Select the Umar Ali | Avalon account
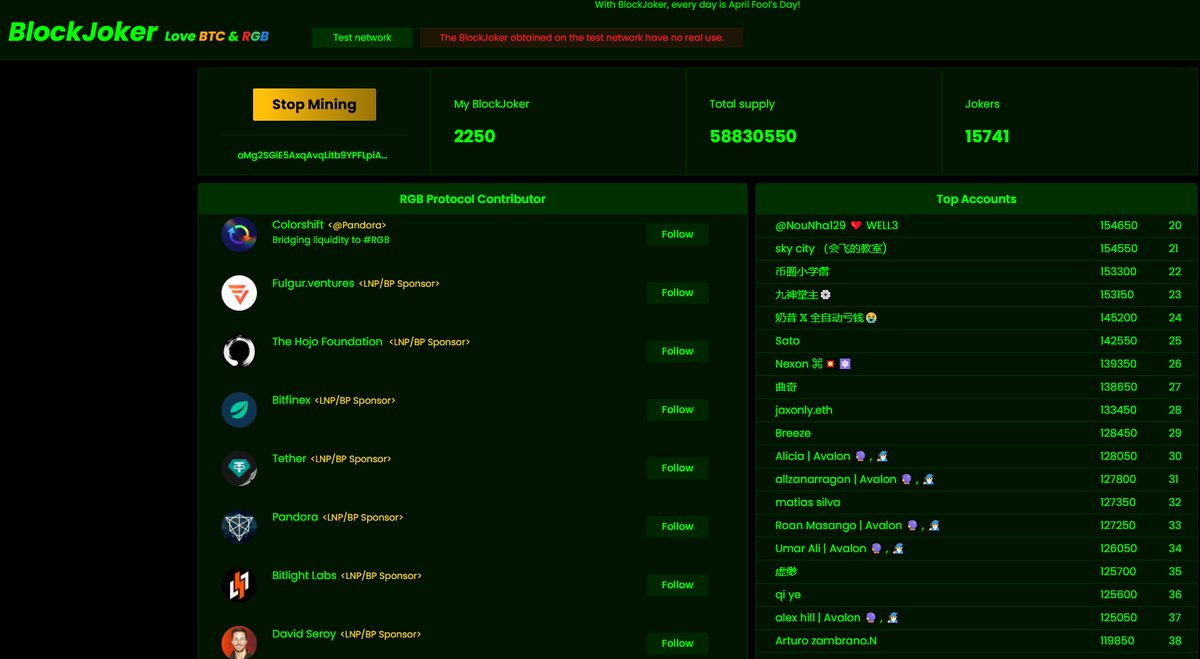1200x659 pixels. point(977,548)
